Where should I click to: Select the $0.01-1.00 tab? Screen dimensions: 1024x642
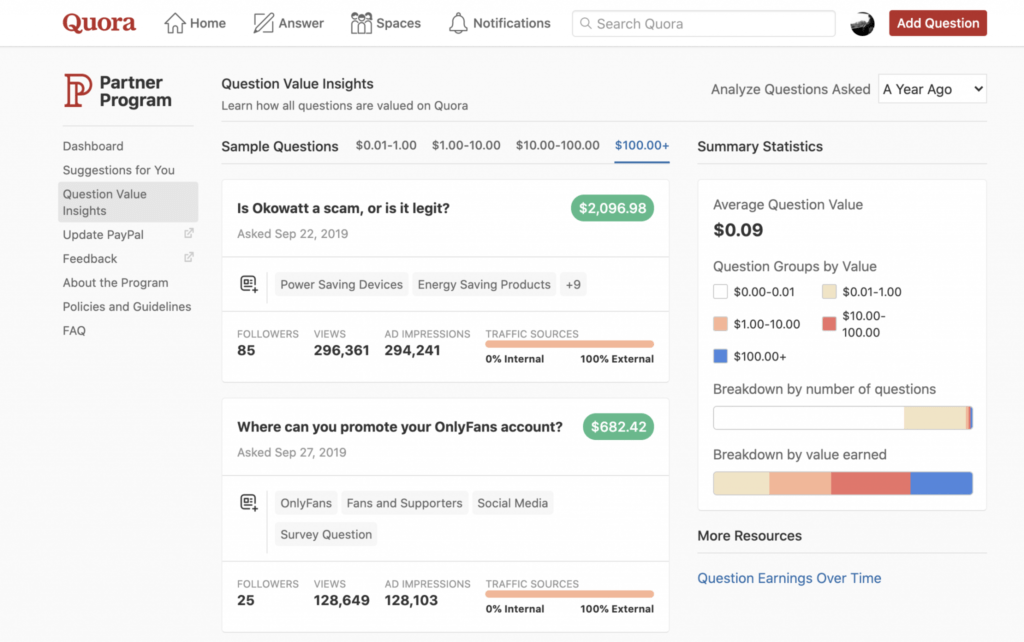pyautogui.click(x=386, y=145)
